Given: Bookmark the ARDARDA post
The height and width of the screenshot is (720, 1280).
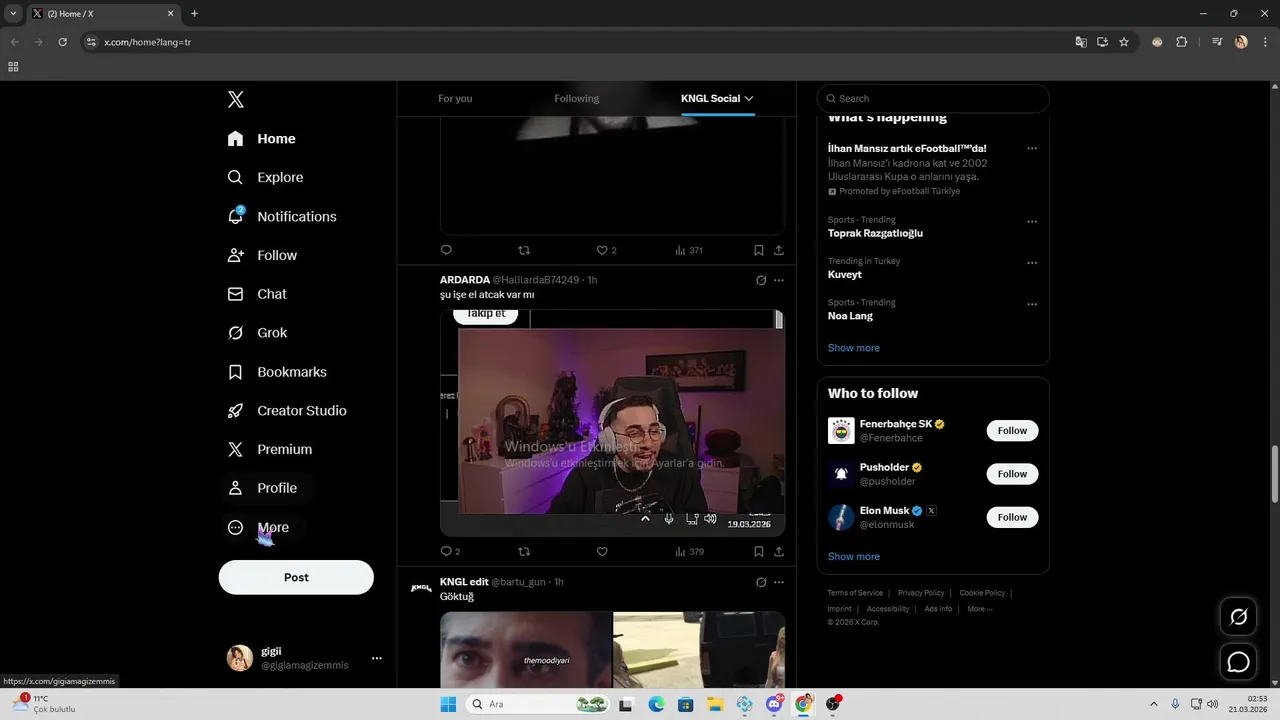Looking at the screenshot, I should pos(758,551).
